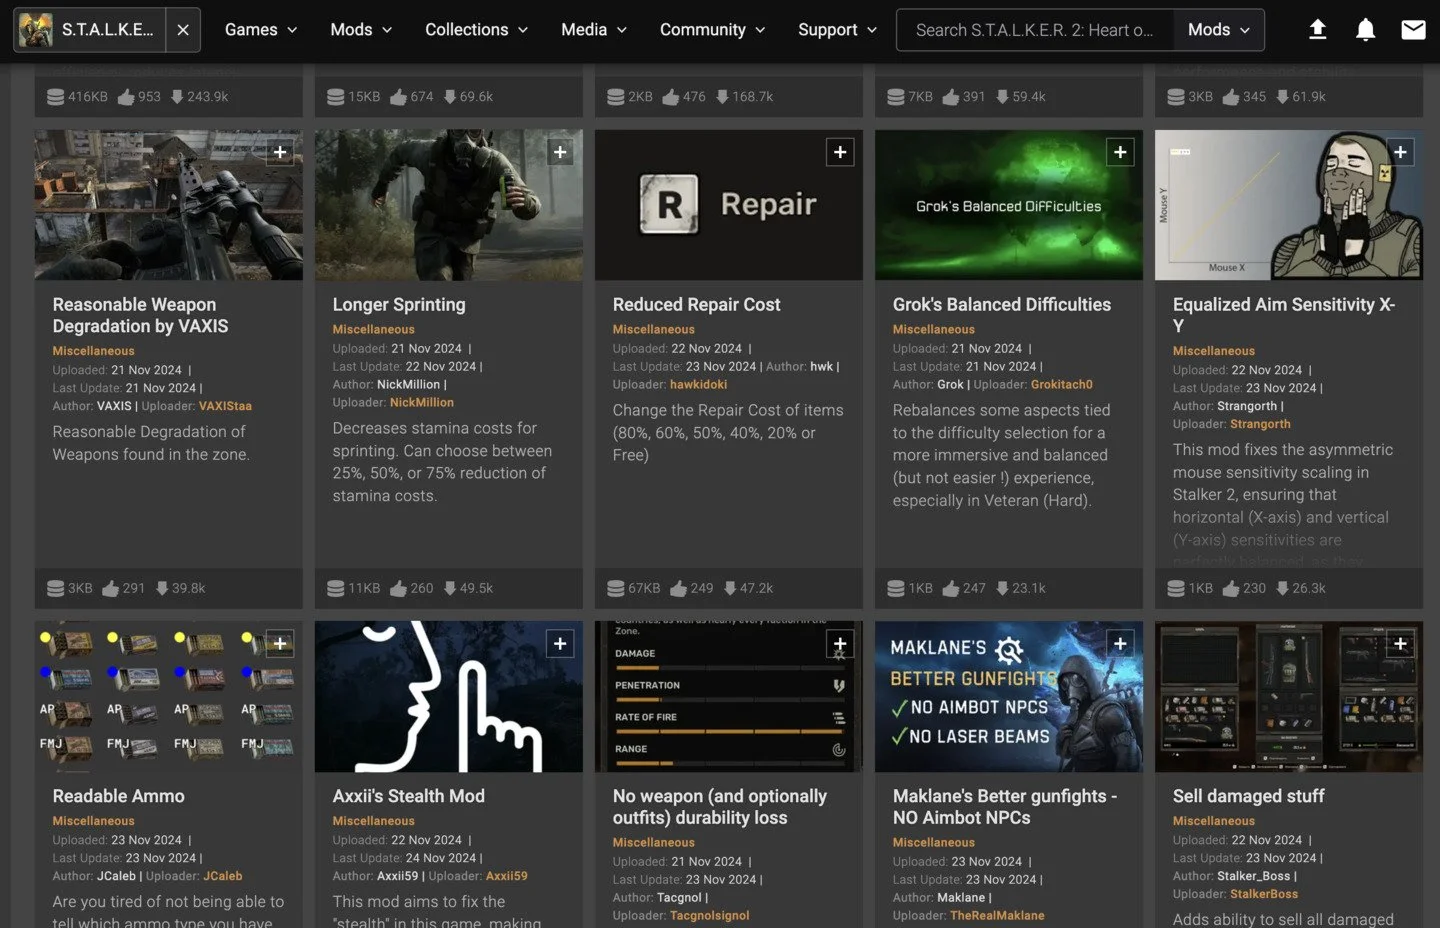View uploader TheRealMaklane's profile
Viewport: 1440px width, 928px height.
tap(997, 916)
